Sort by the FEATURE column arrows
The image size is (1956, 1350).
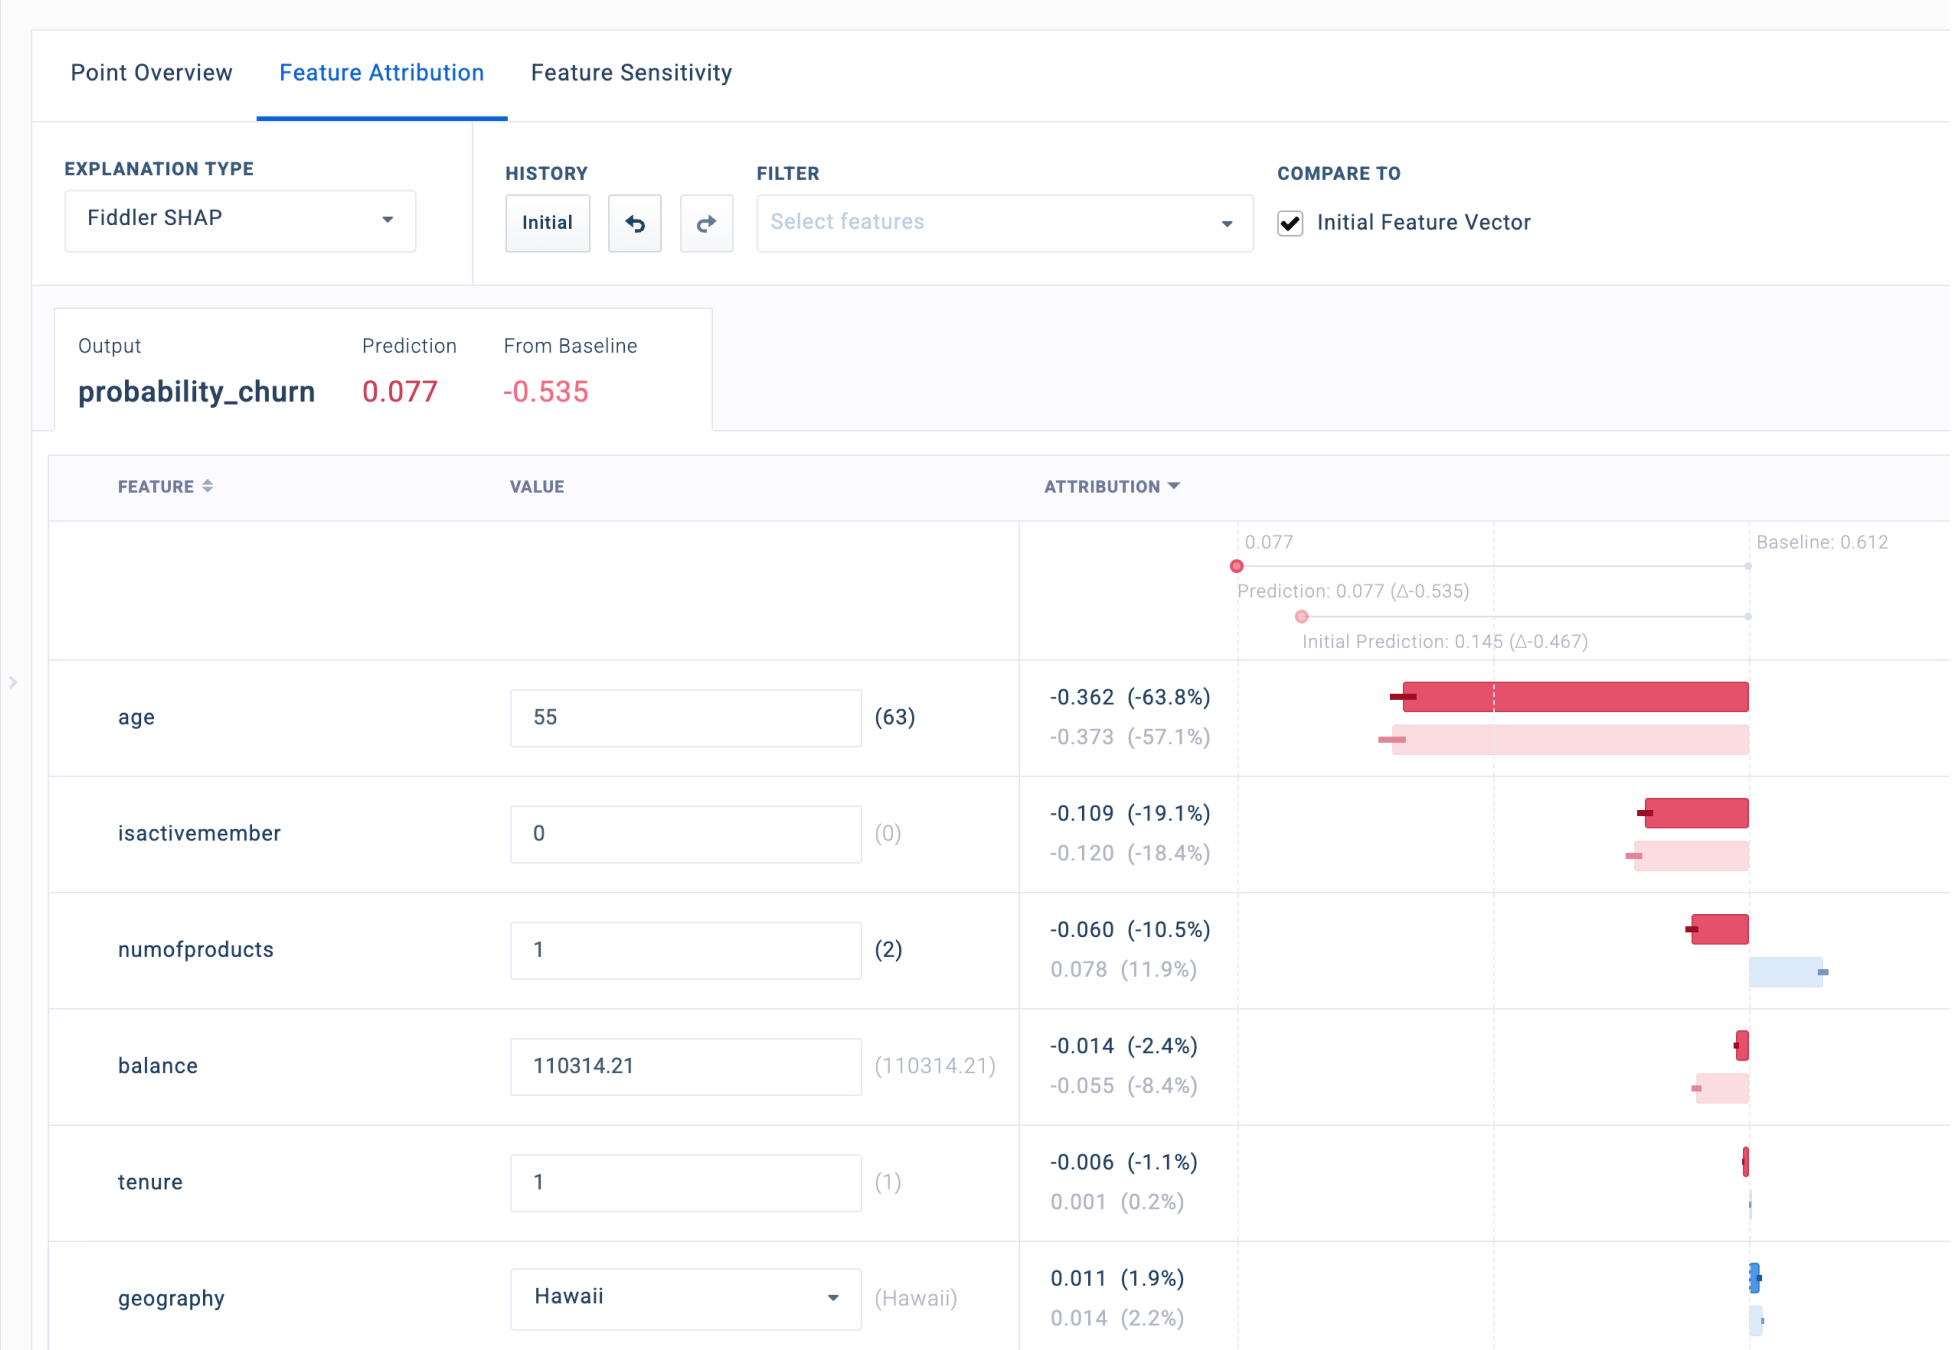(208, 486)
